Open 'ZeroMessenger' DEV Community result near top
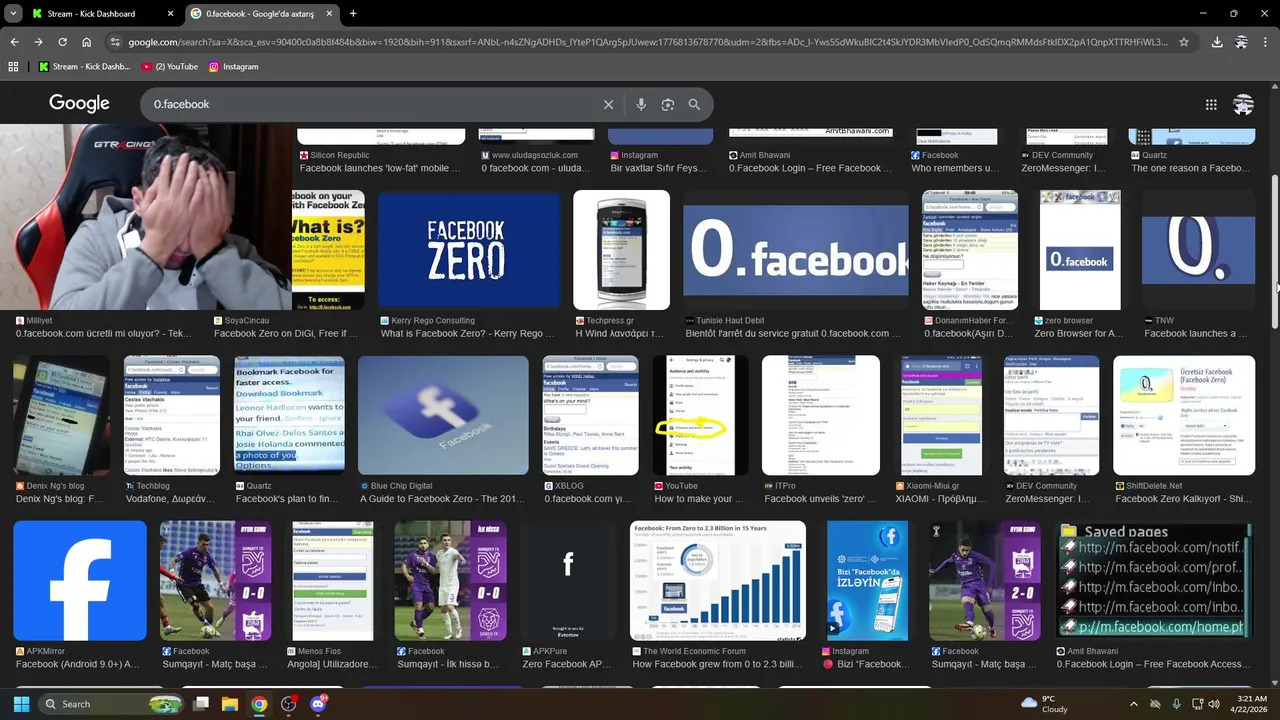This screenshot has height=720, width=1280. coord(1063,168)
